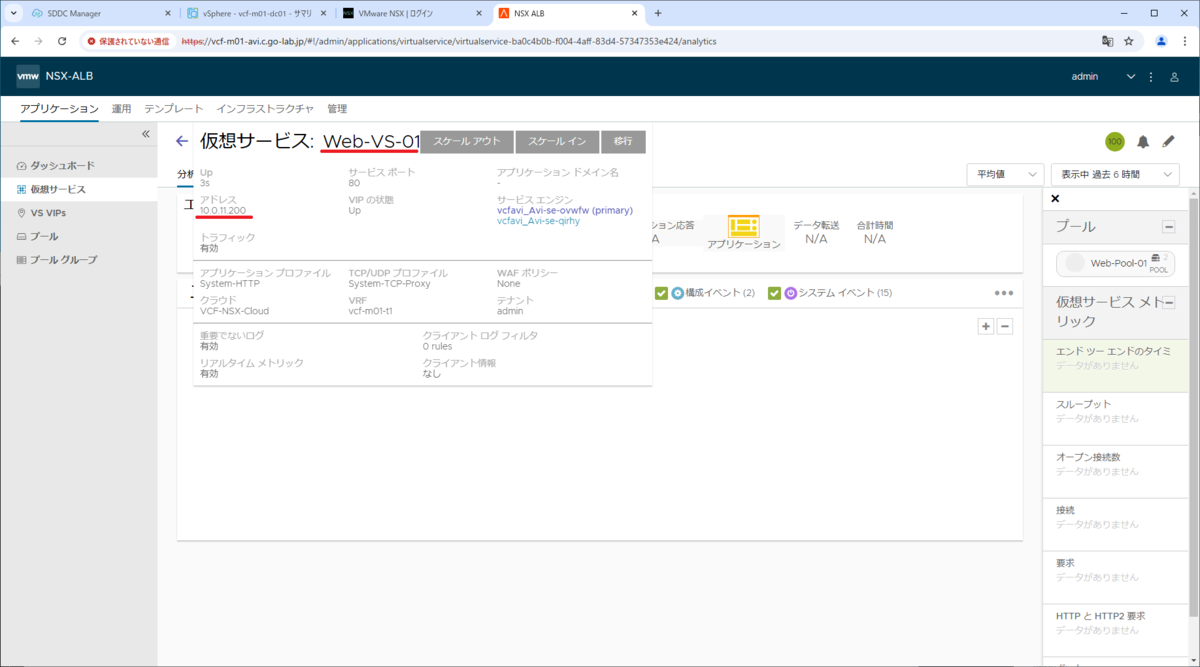Click the browser back arrow
This screenshot has width=1200, height=667.
pyautogui.click(x=15, y=41)
